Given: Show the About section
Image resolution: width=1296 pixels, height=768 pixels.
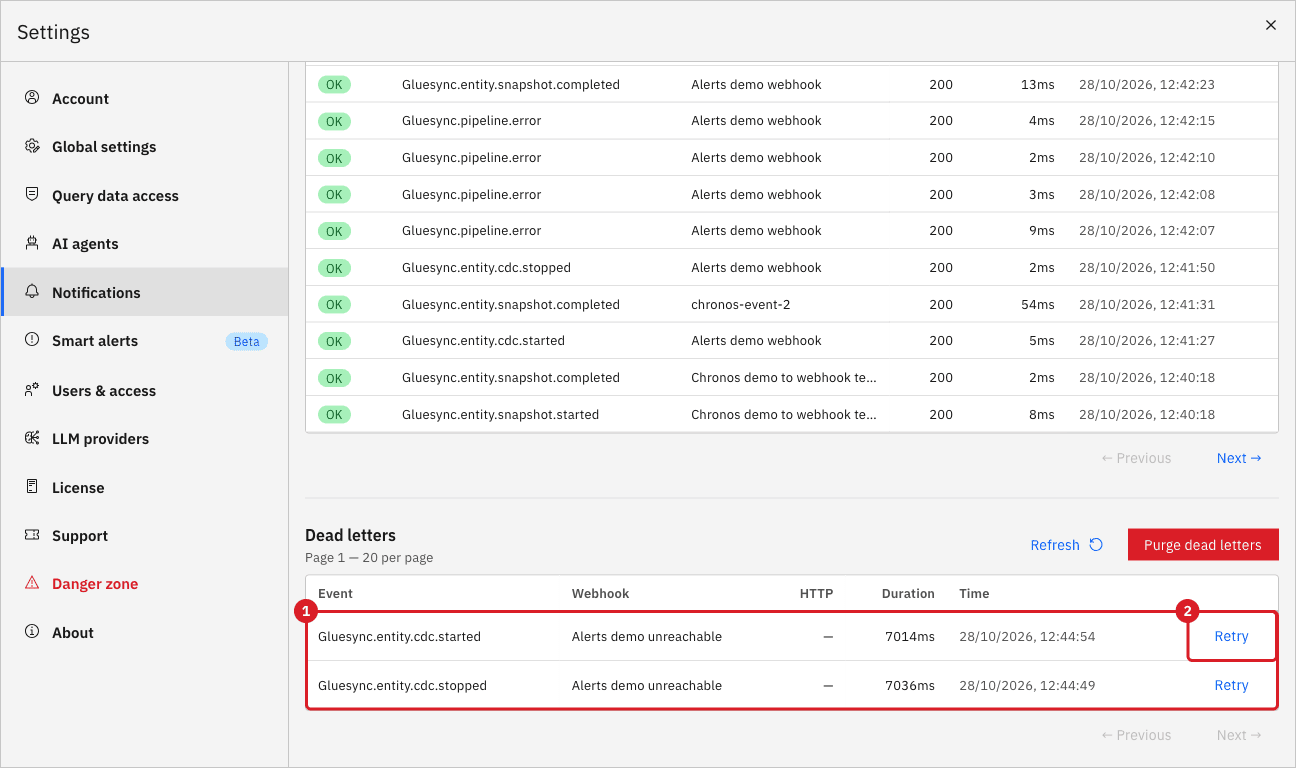Looking at the screenshot, I should [x=145, y=632].
